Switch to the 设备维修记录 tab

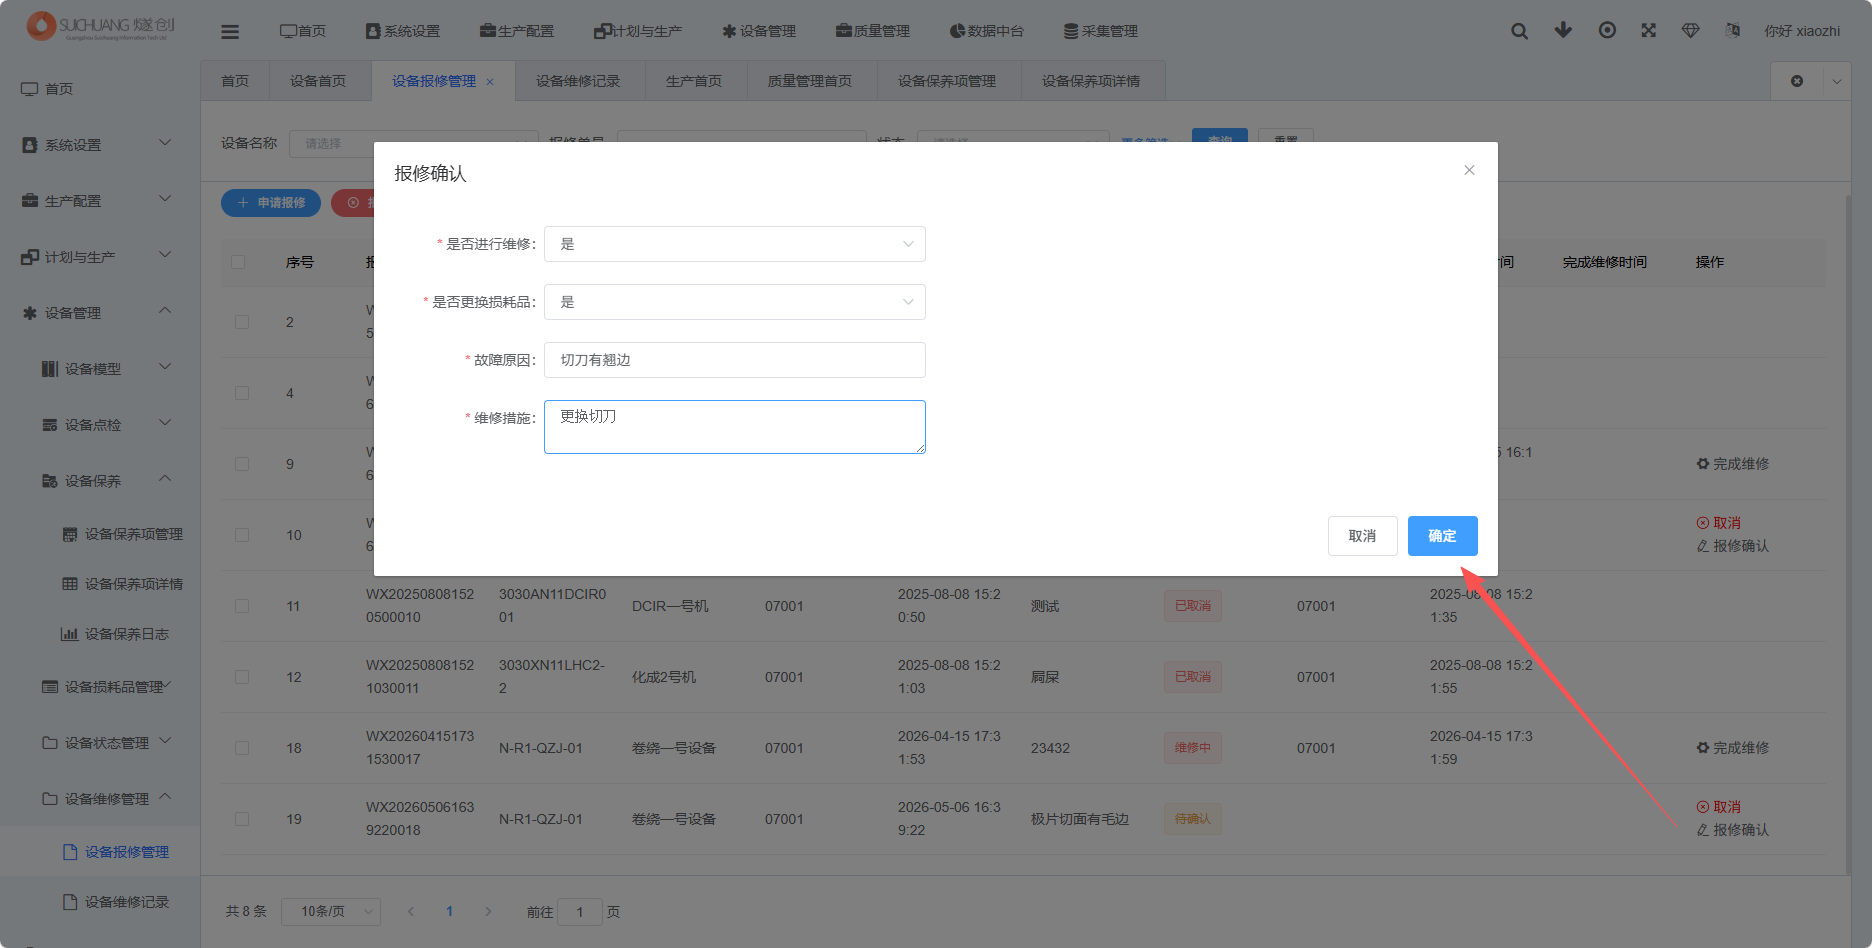pos(578,81)
